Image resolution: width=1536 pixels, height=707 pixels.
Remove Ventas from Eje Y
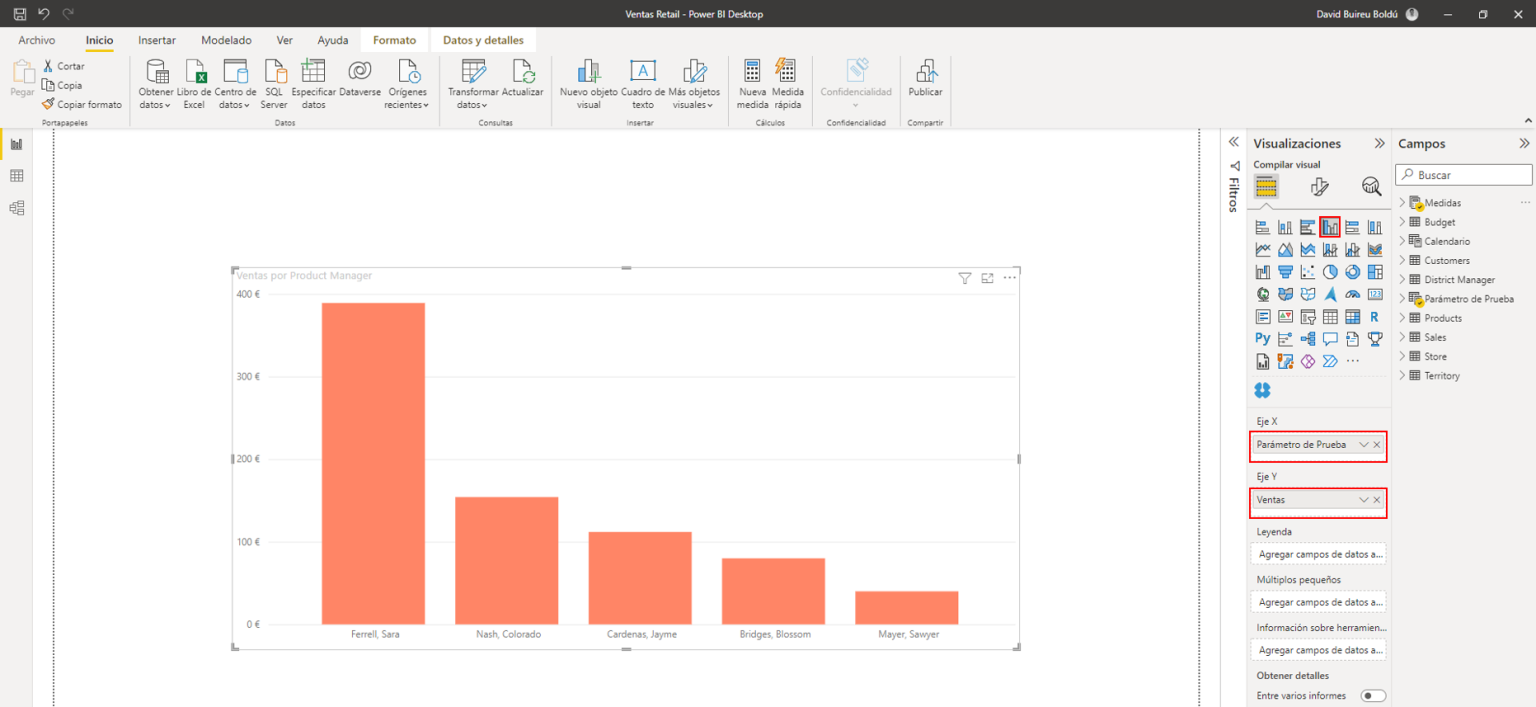pos(1377,499)
